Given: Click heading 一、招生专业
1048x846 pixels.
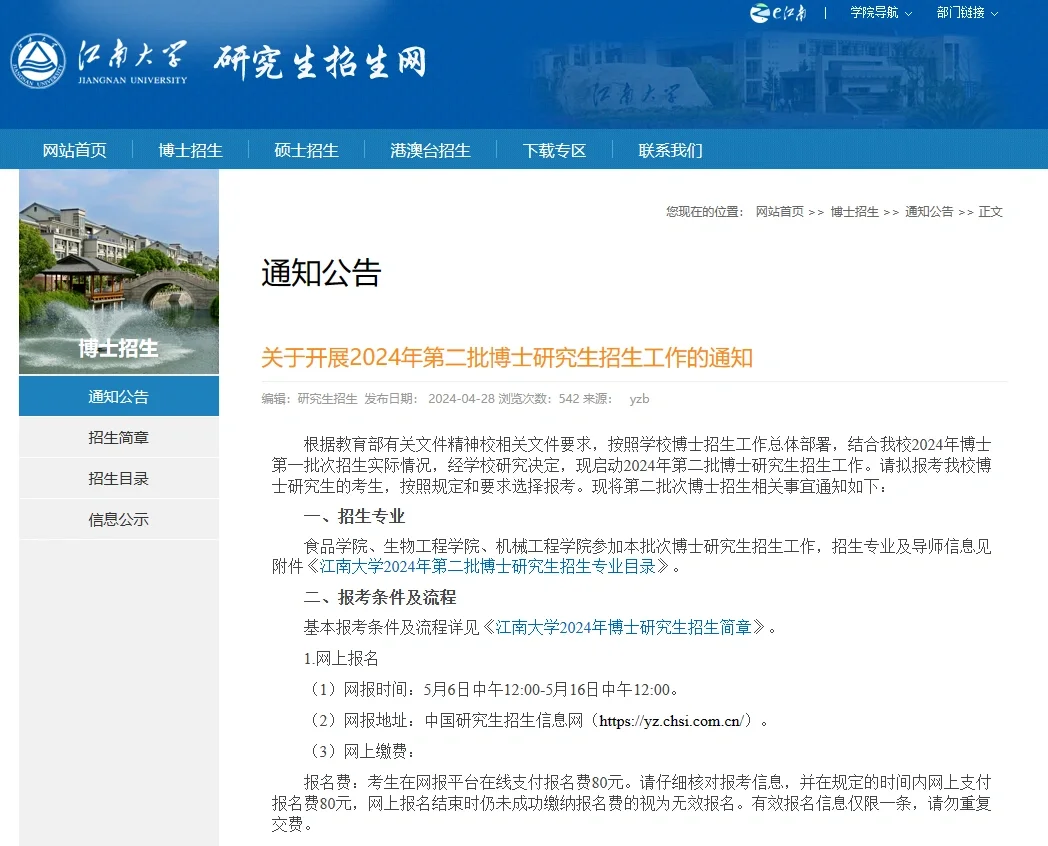Looking at the screenshot, I should point(354,517).
